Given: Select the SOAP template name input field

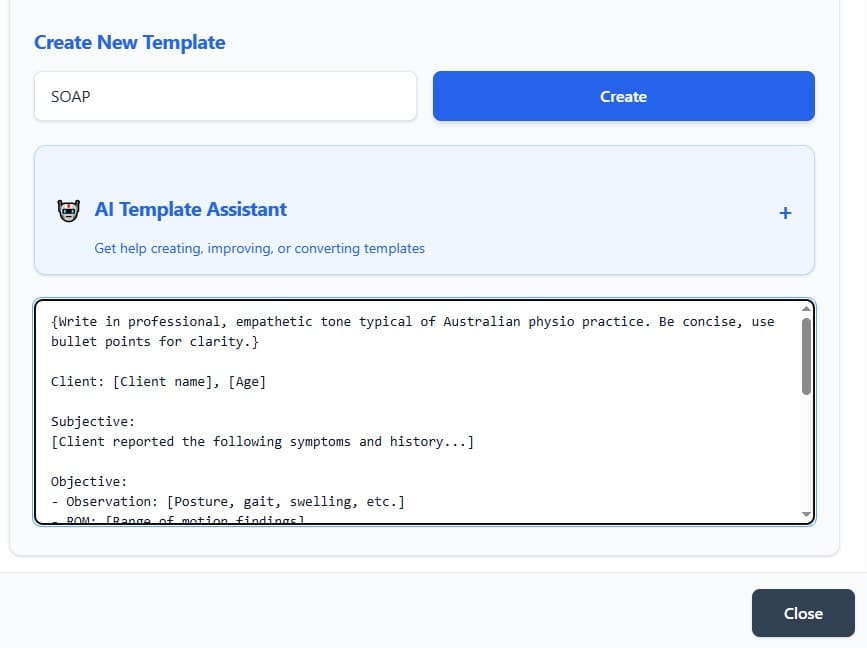Looking at the screenshot, I should [x=225, y=96].
